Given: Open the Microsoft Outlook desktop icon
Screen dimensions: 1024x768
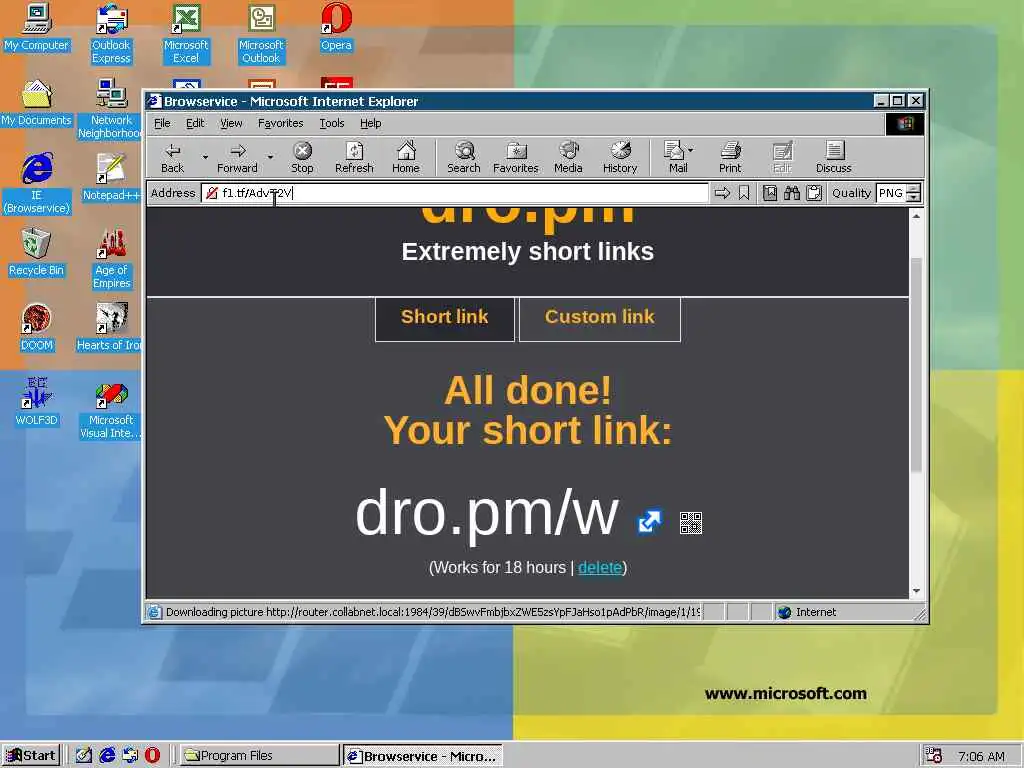Looking at the screenshot, I should coord(261,34).
